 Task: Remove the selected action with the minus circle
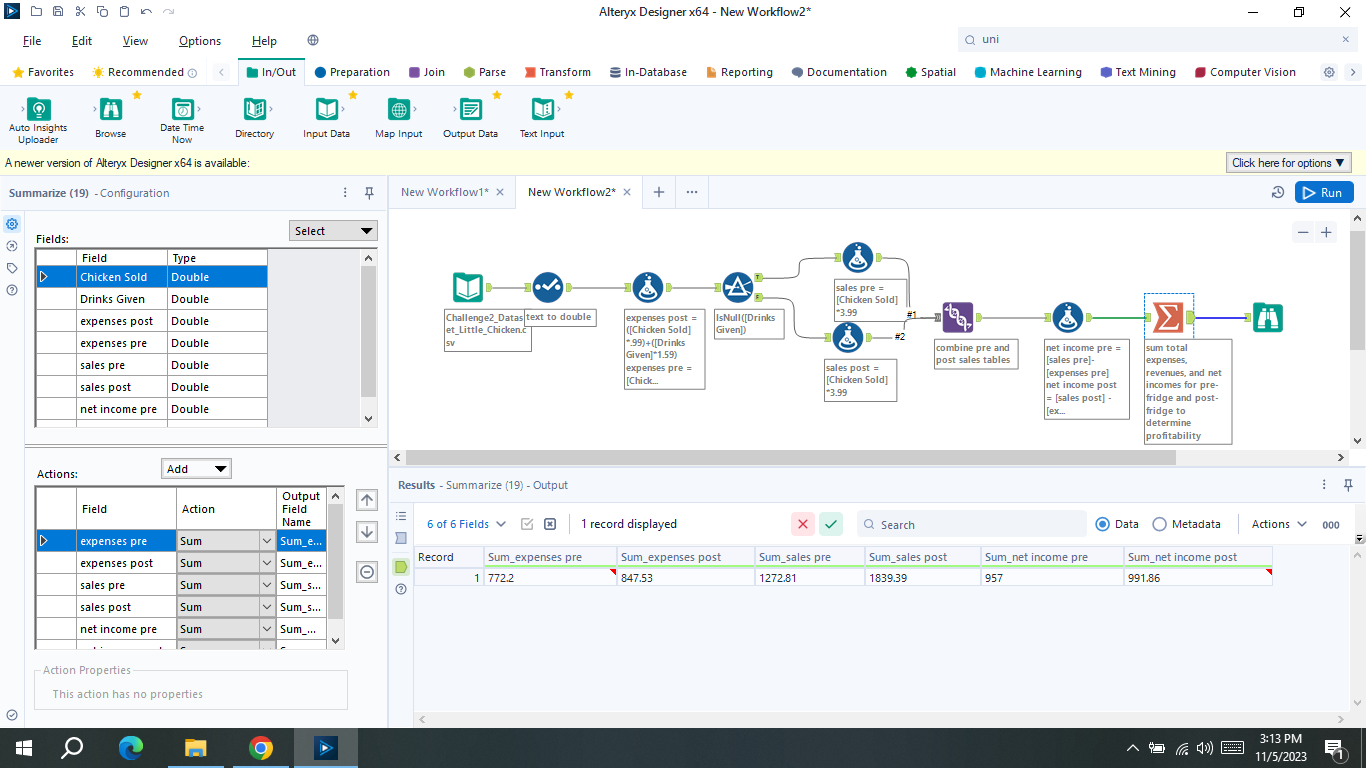[x=367, y=572]
